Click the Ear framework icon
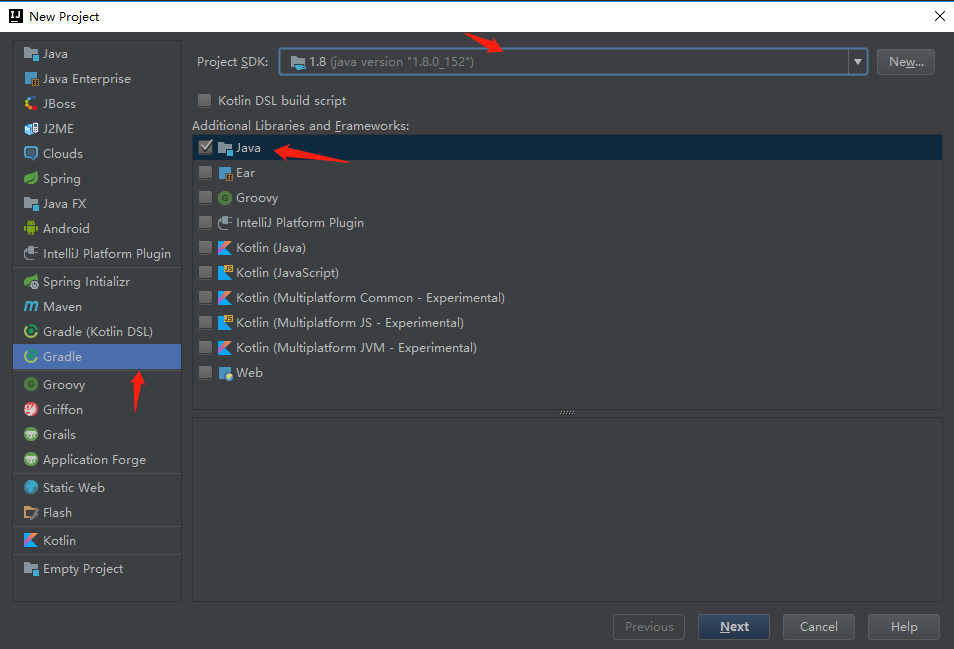 click(225, 173)
